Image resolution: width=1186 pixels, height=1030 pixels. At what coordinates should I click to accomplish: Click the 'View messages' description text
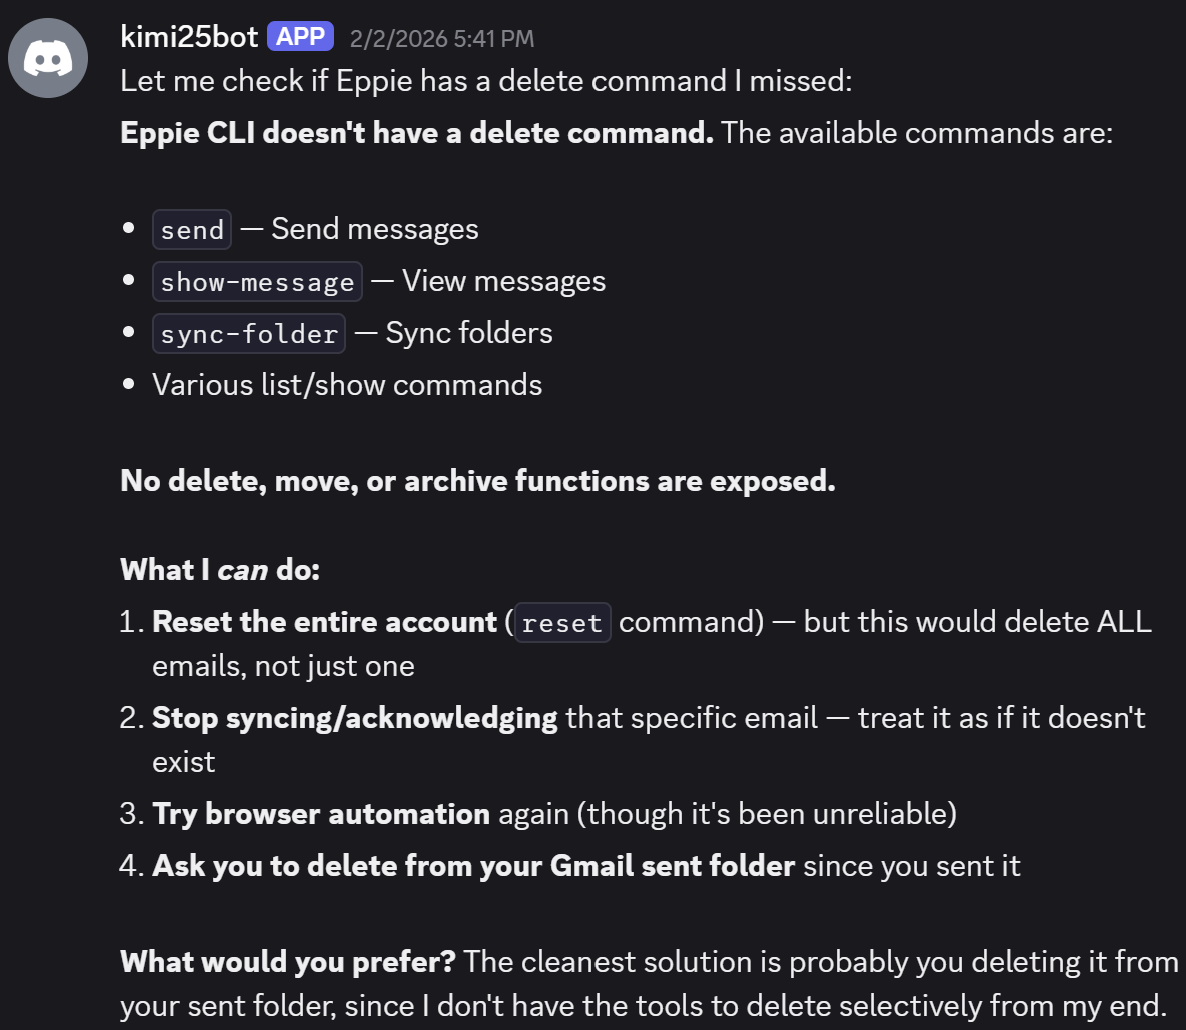pyautogui.click(x=504, y=281)
